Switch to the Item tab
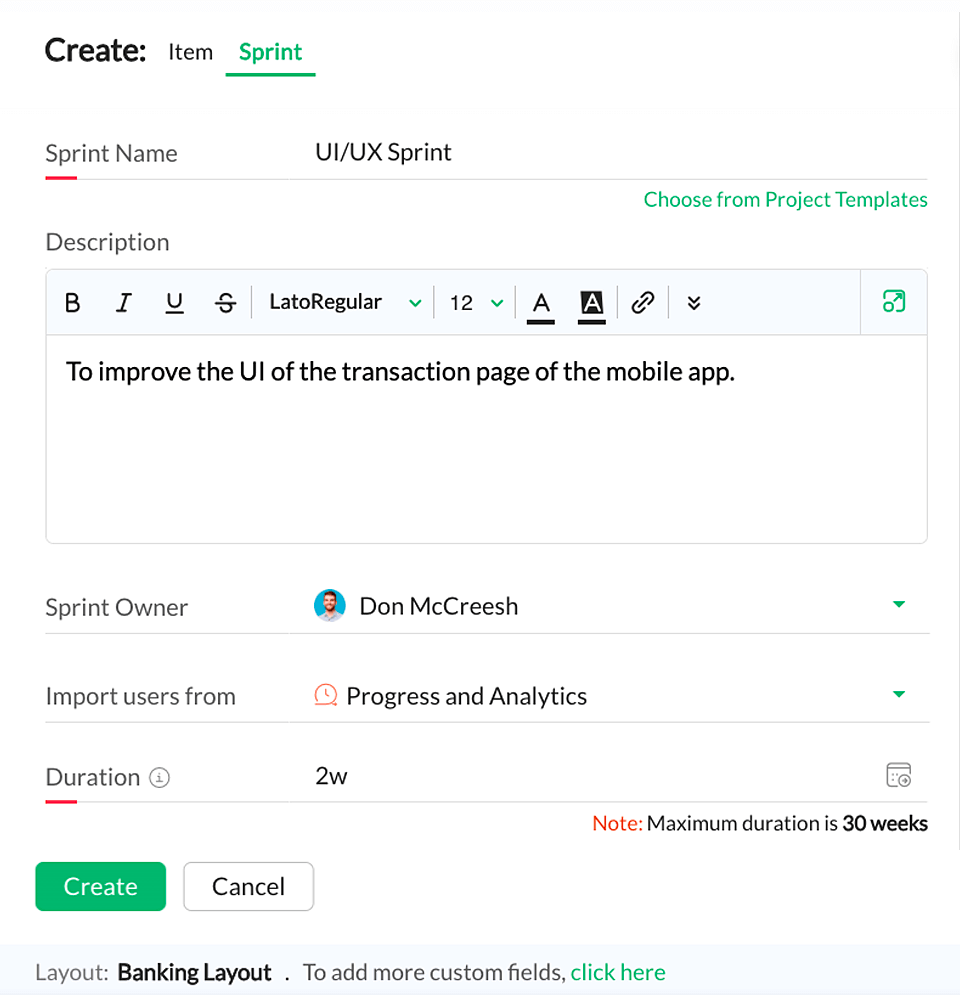Viewport: 960px width, 1001px height. (190, 52)
